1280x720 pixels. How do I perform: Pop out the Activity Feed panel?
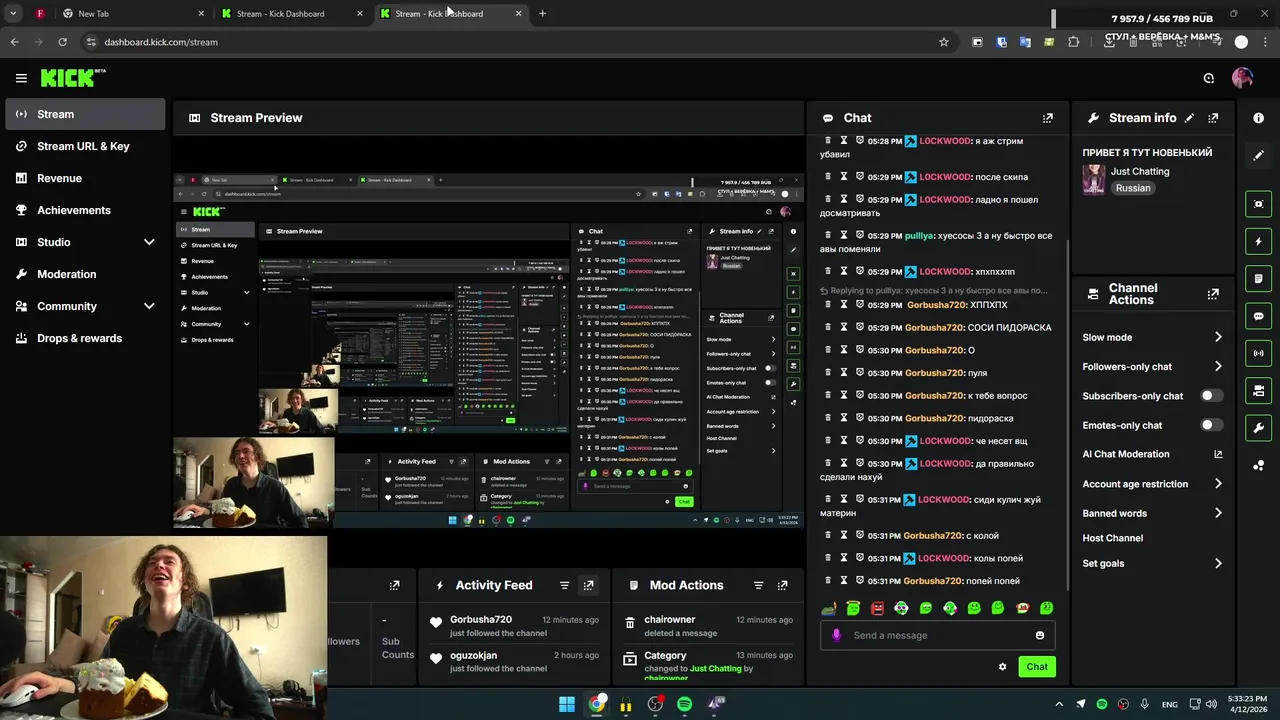(588, 585)
